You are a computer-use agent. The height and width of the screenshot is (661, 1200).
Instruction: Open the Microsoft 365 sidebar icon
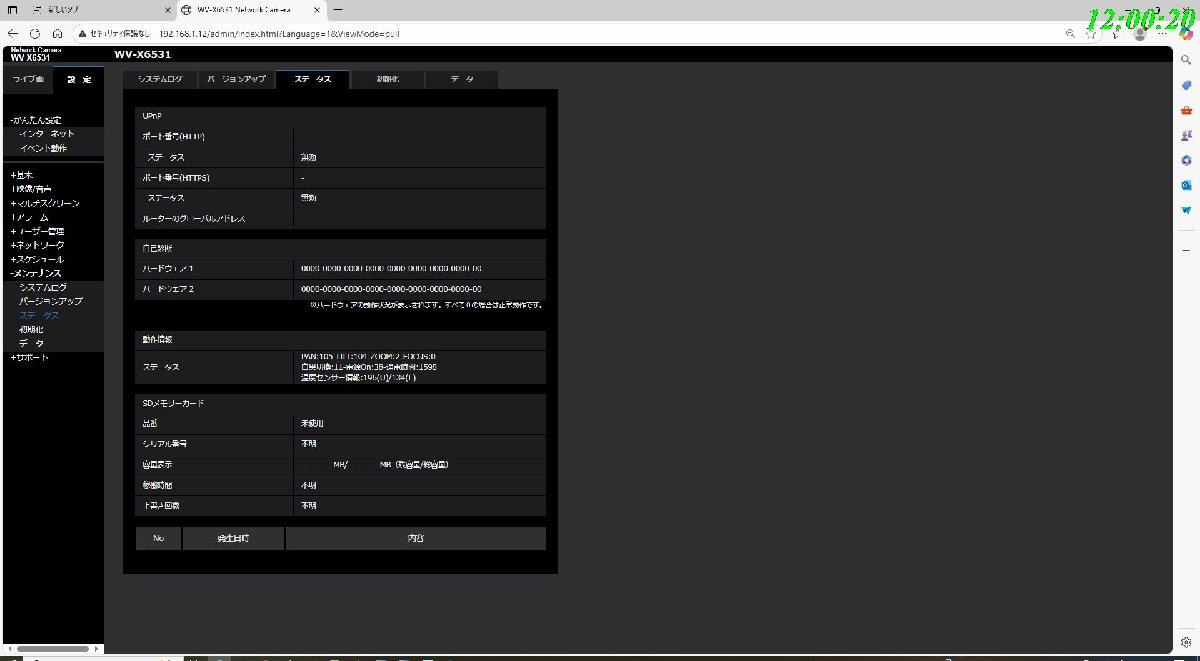(x=1186, y=160)
